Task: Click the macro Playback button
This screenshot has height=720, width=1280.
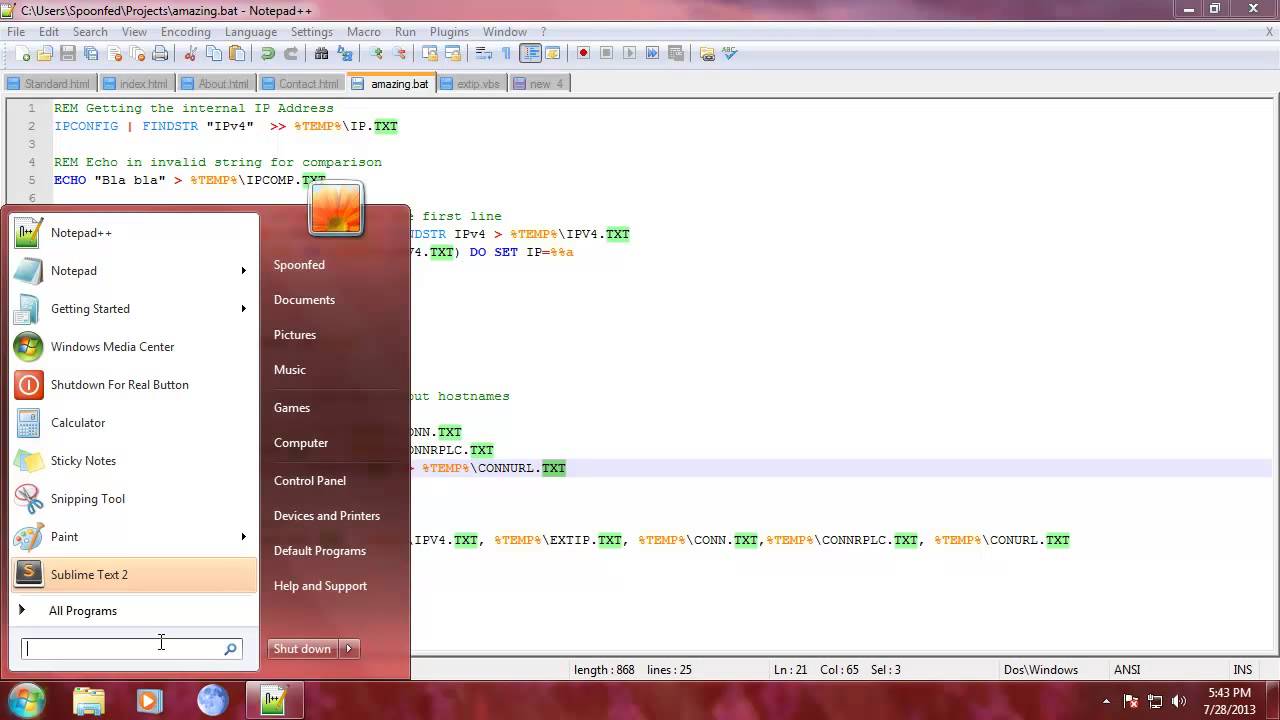Action: 629,54
